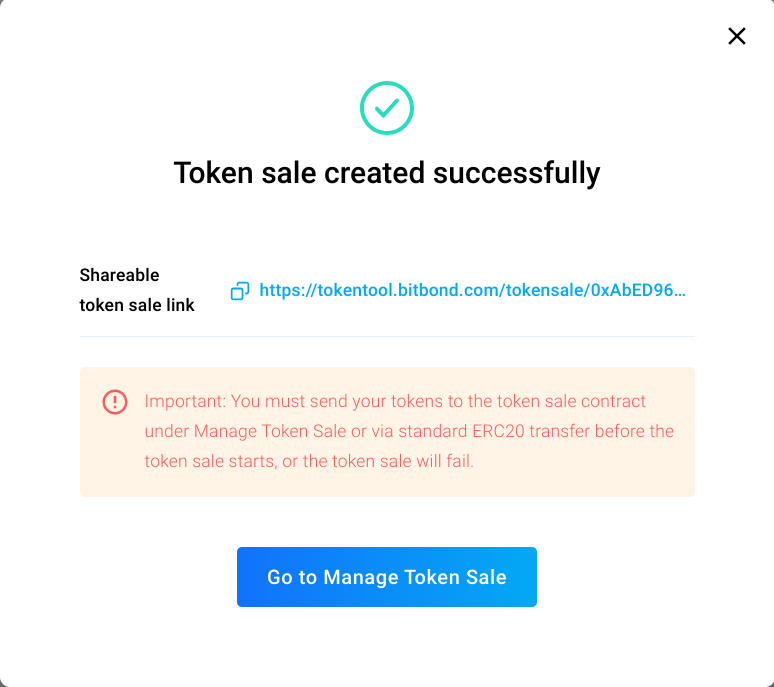Copy the shareable token sale link
Screen dimensions: 774x687
click(x=240, y=291)
